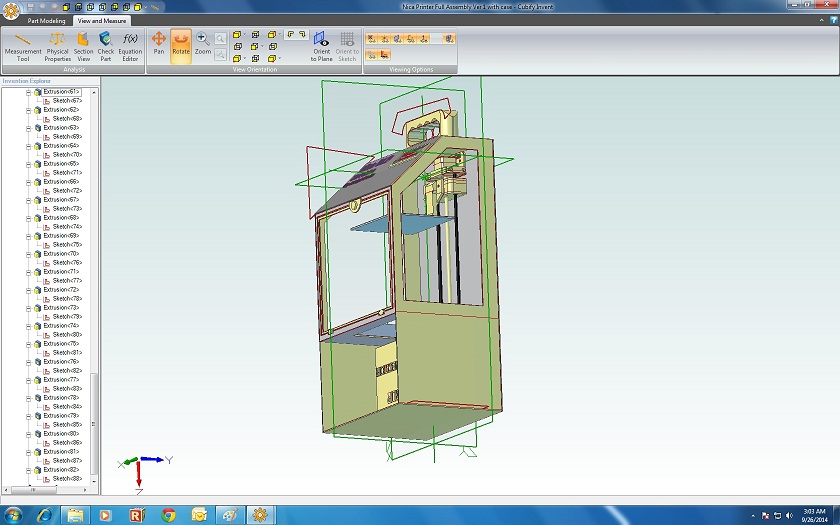Click the volume icon in system tray
This screenshot has width=840, height=525.
tap(790, 516)
